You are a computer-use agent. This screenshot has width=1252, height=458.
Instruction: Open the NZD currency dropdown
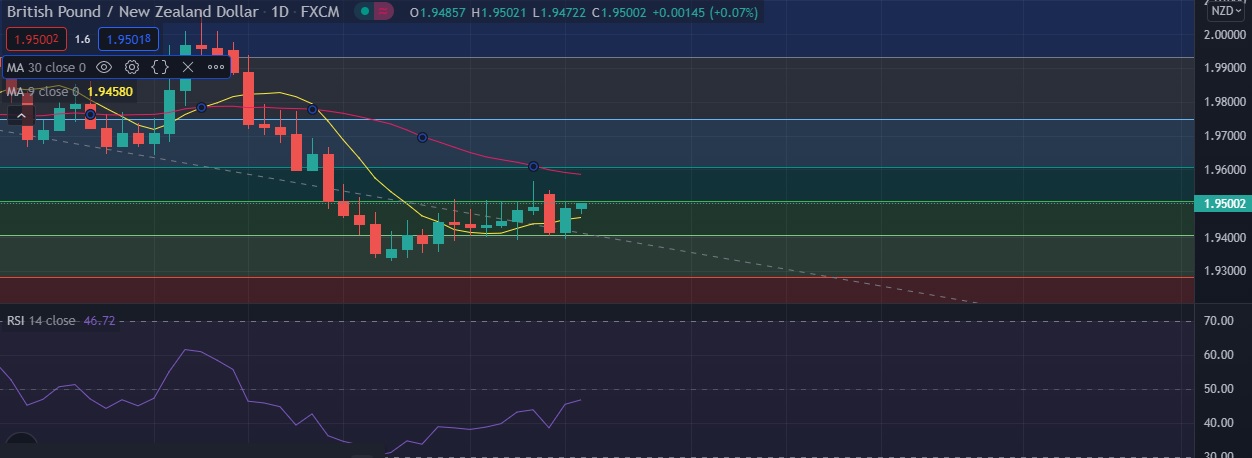tap(1224, 11)
